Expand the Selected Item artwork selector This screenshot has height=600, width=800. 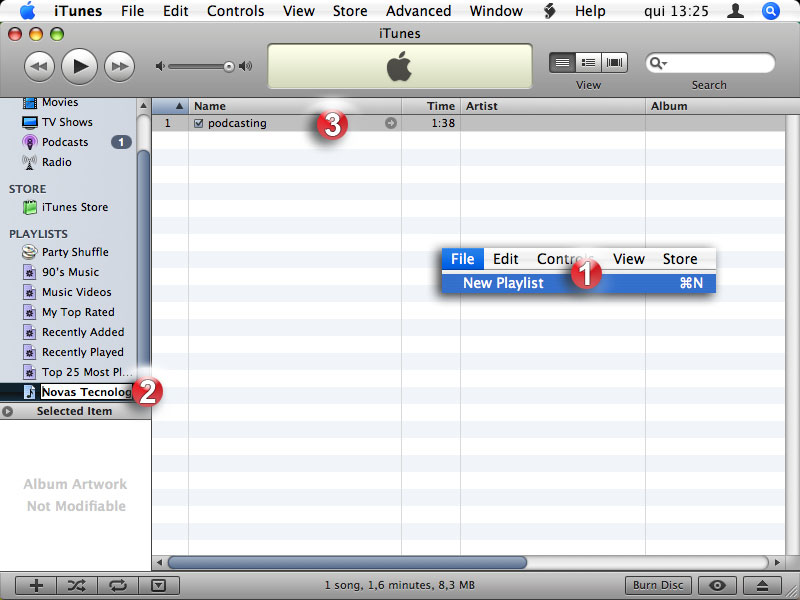[8, 411]
